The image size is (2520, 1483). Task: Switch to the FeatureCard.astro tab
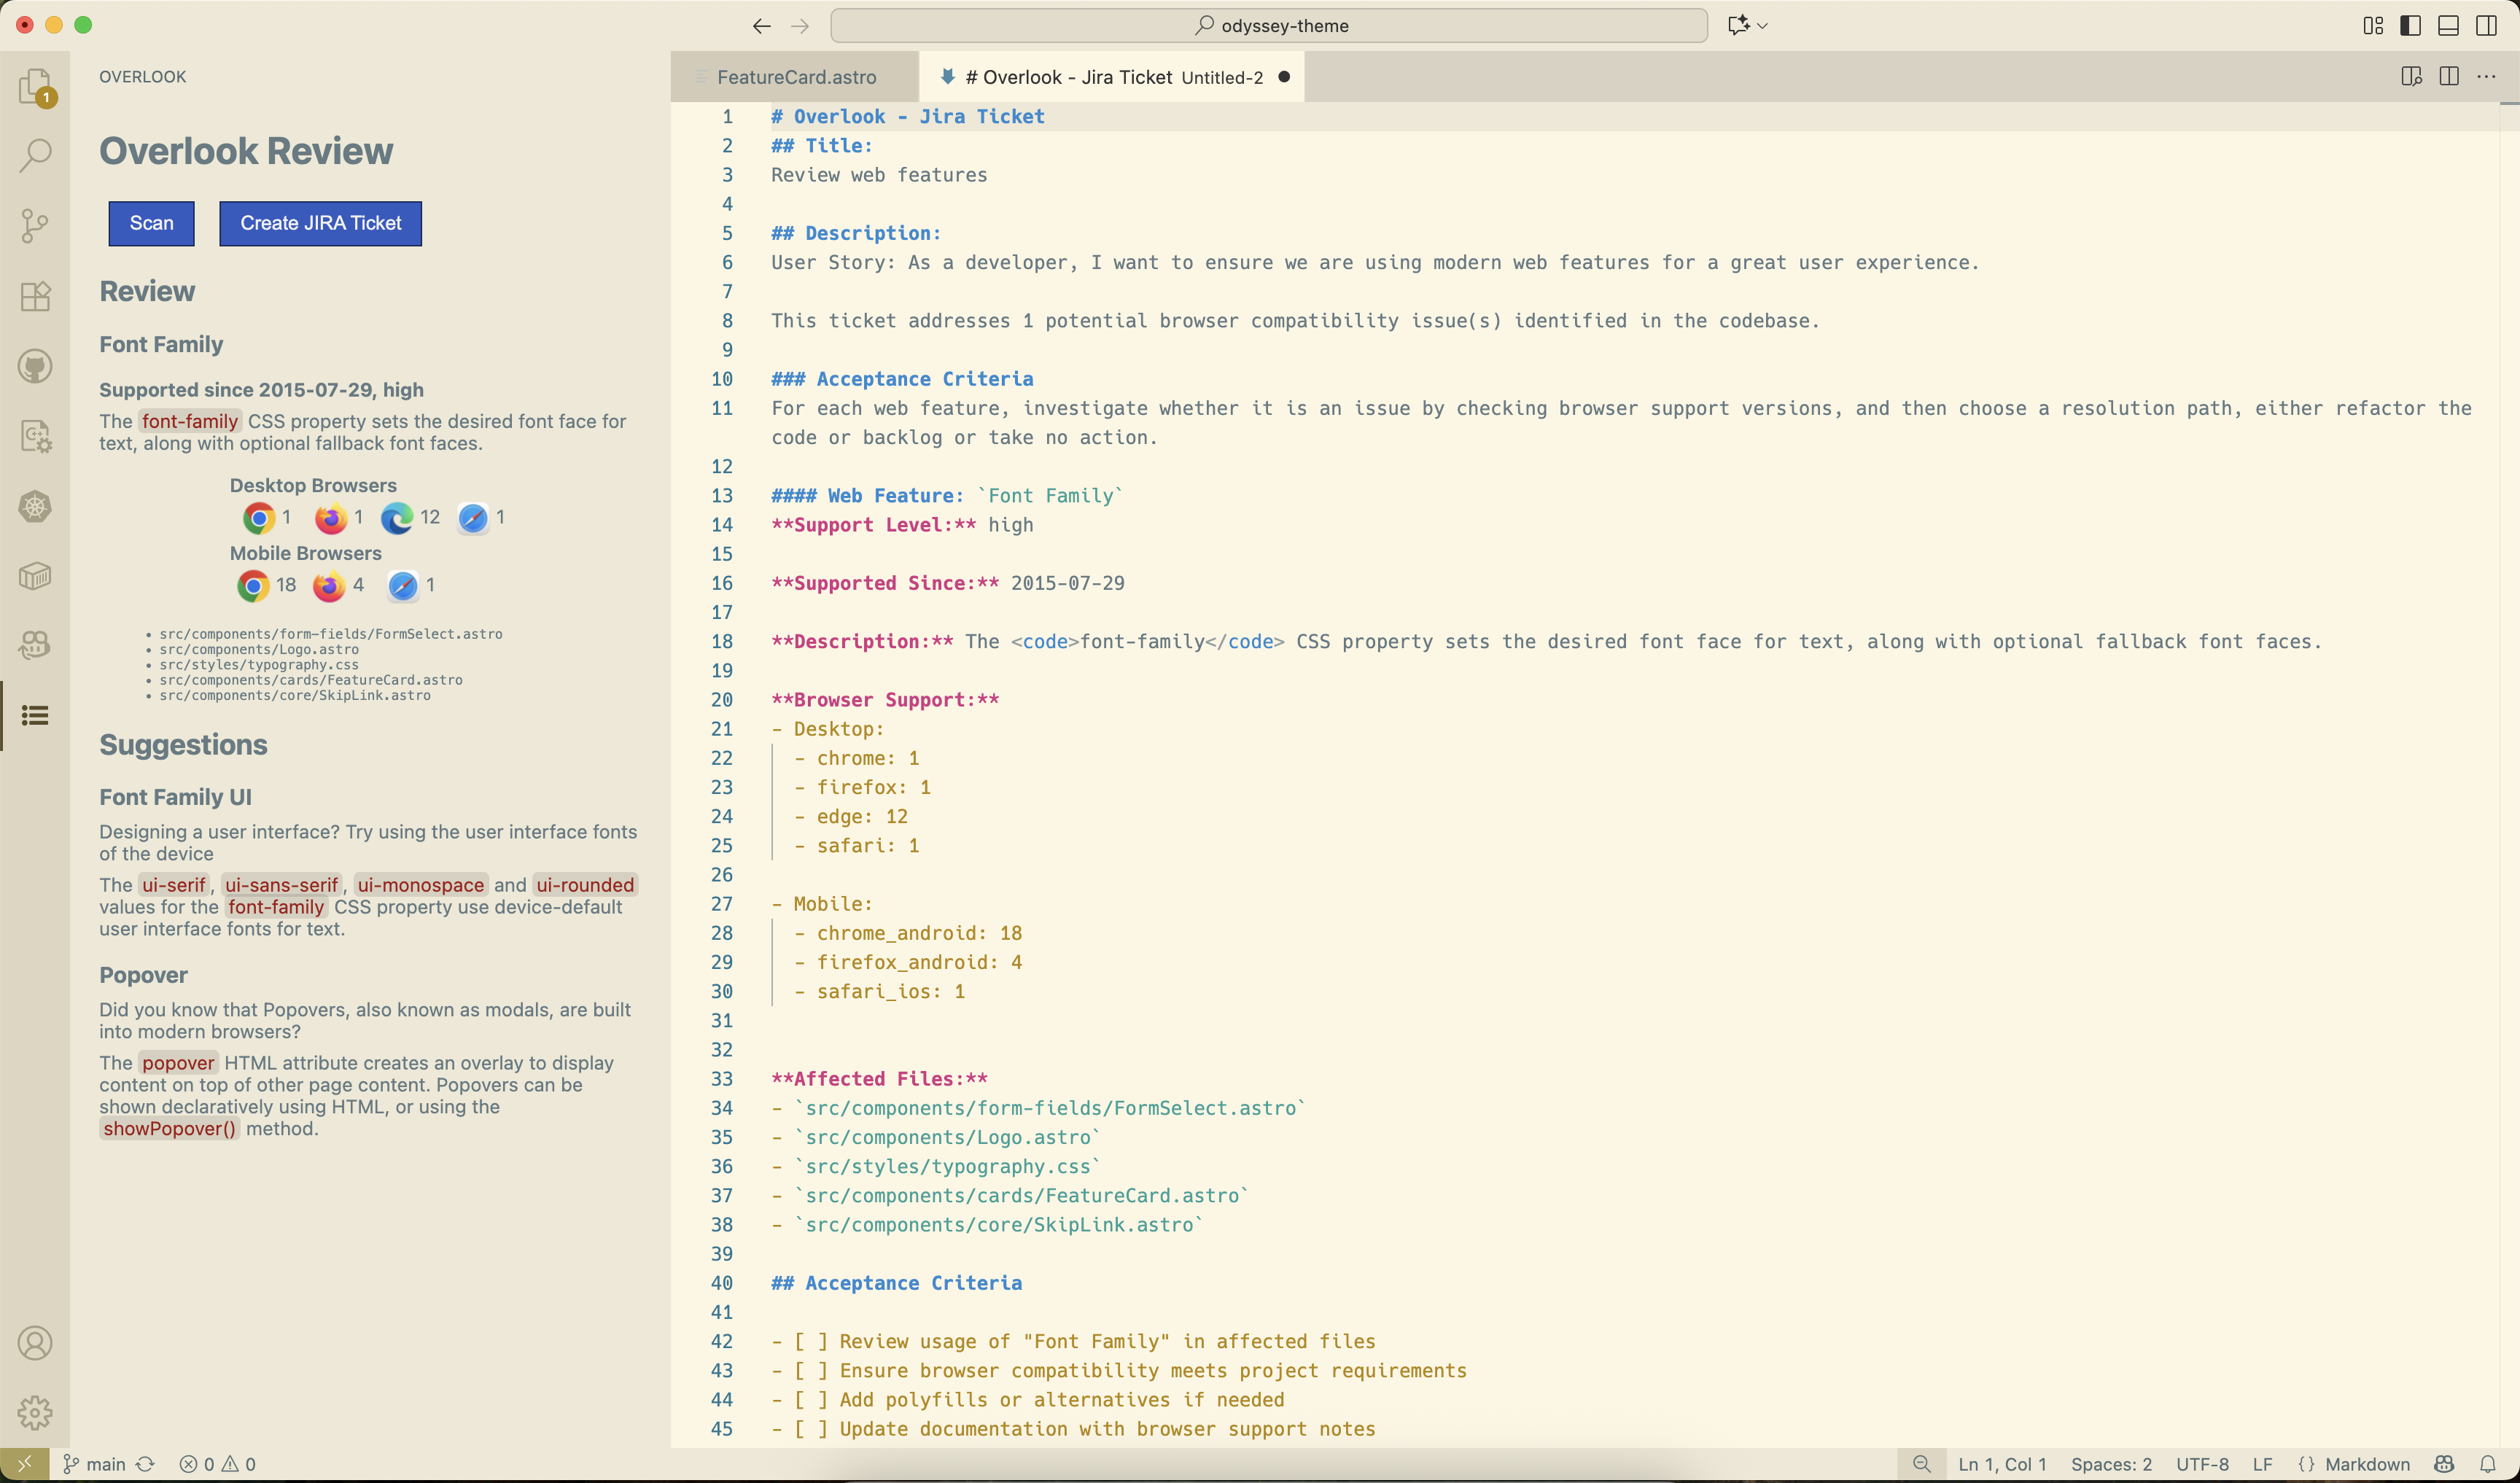point(796,77)
